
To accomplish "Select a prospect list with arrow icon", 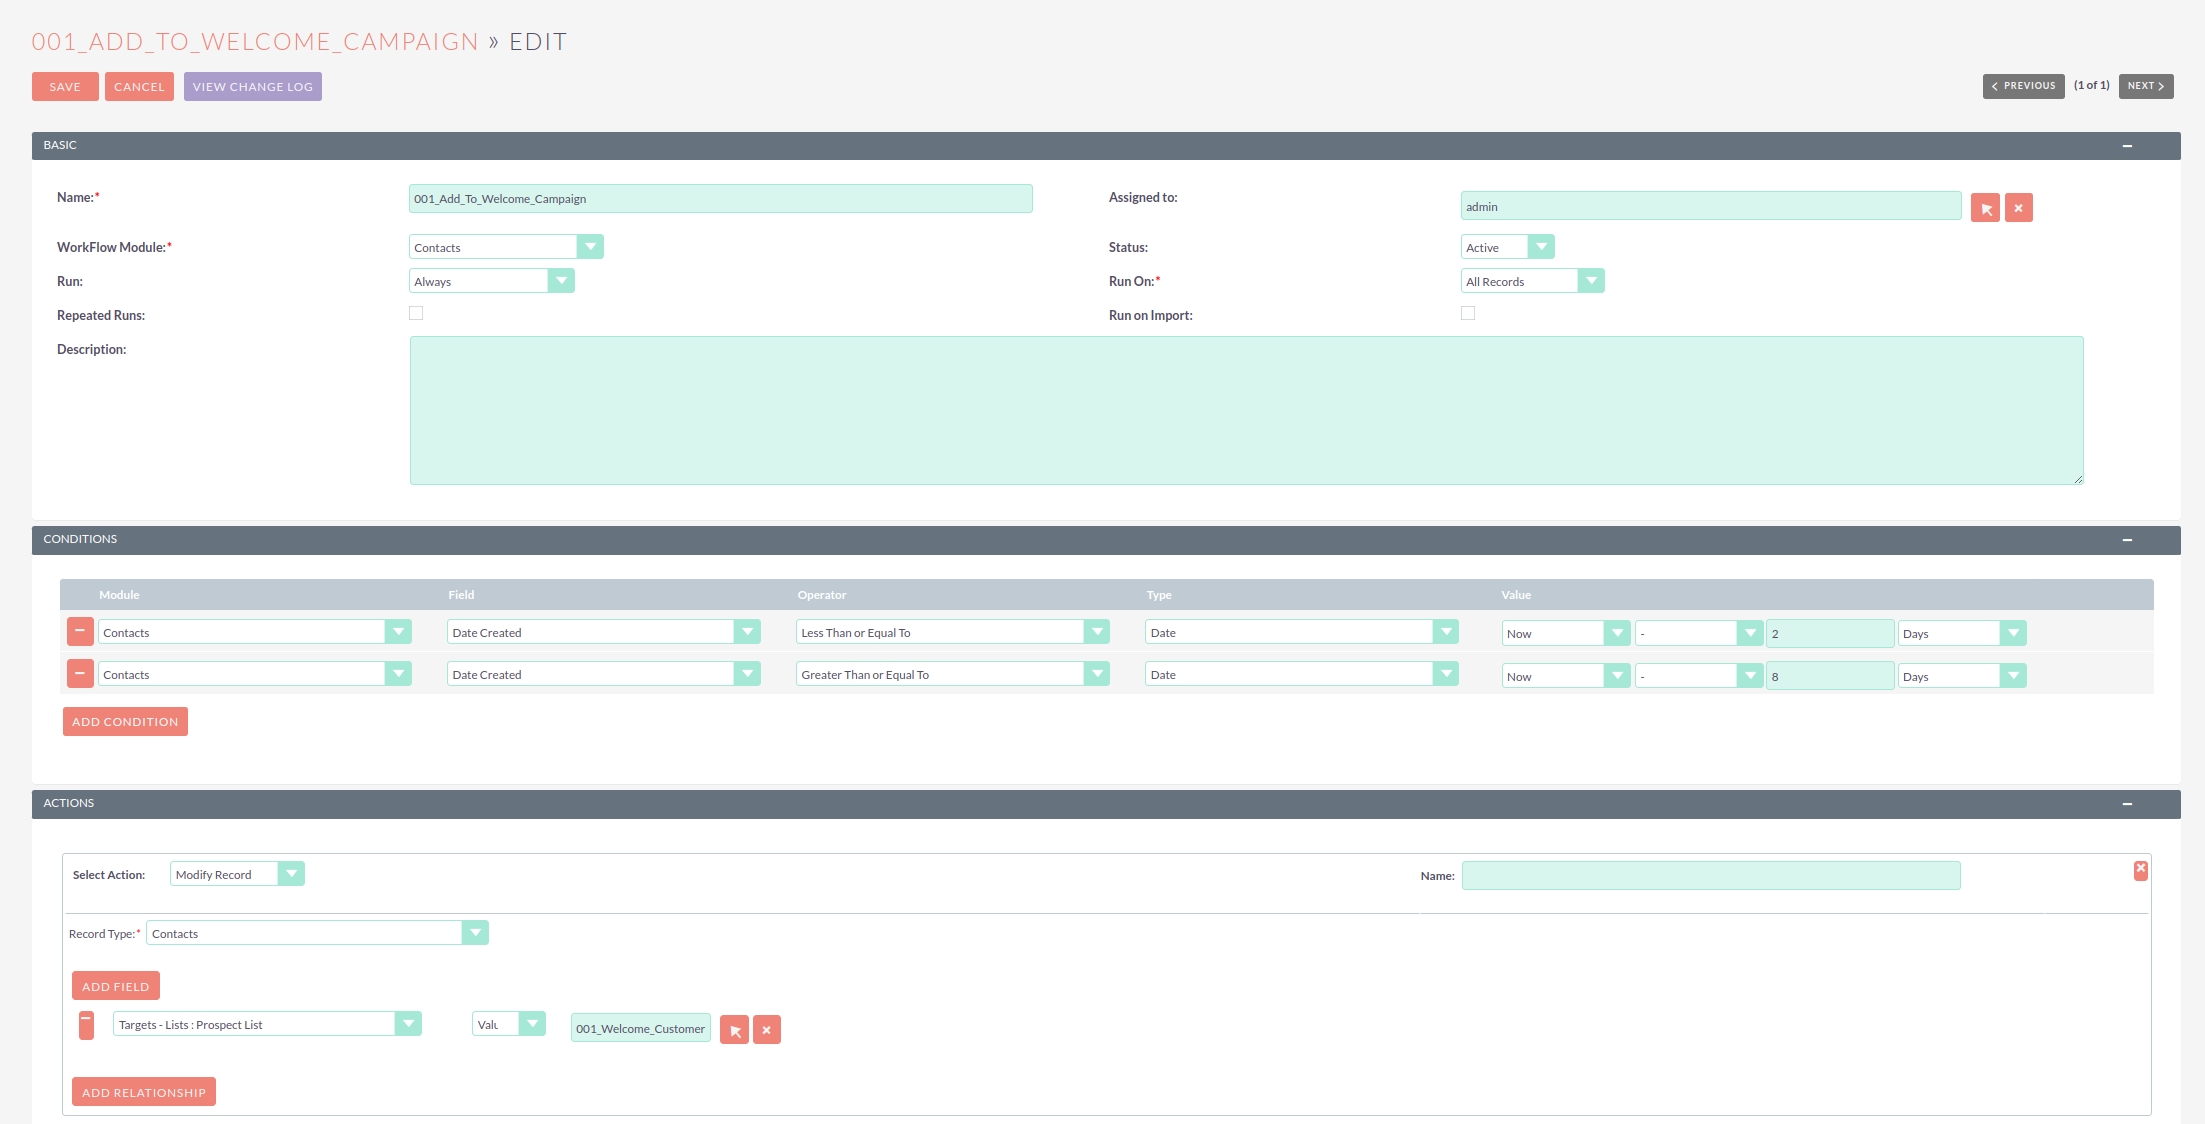I will pyautogui.click(x=734, y=1030).
